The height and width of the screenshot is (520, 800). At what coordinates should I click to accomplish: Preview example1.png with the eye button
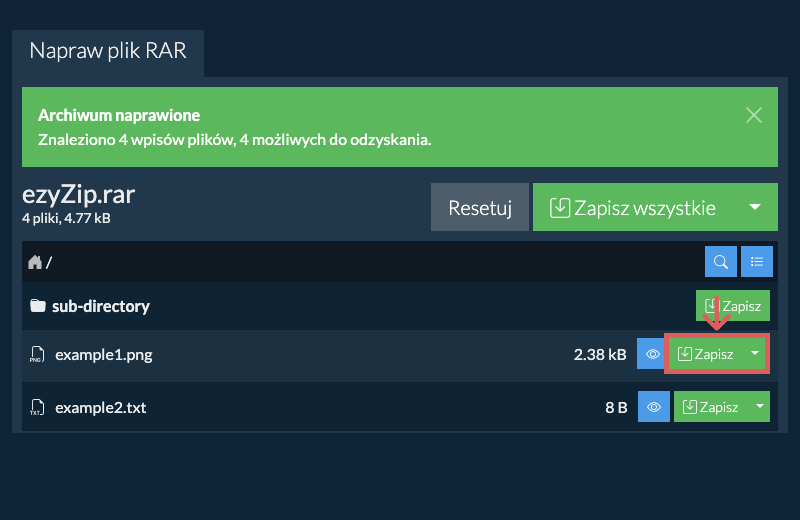[x=652, y=354]
